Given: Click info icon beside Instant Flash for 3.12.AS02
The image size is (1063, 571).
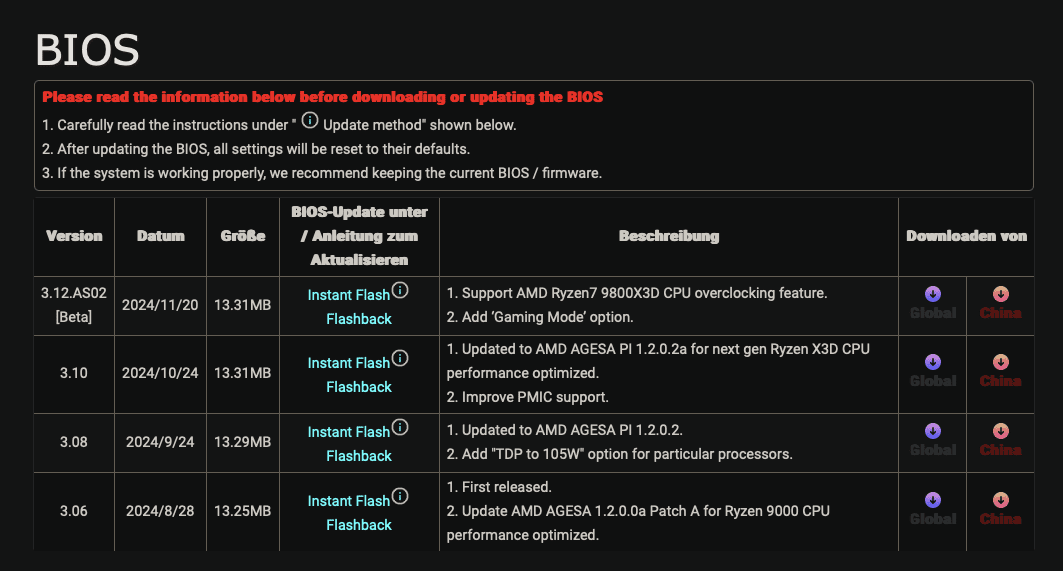Looking at the screenshot, I should (400, 290).
